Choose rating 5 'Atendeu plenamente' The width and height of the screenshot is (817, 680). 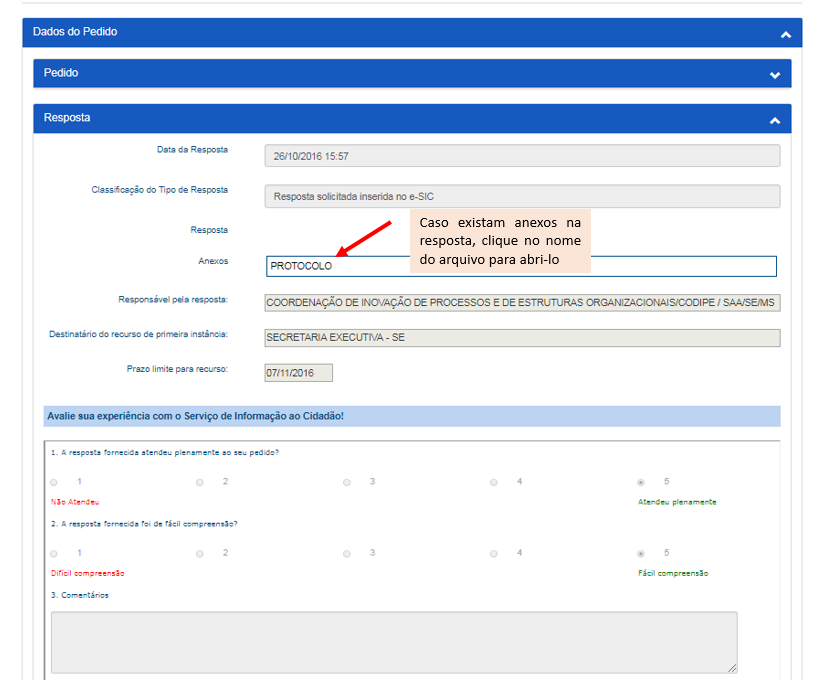(x=641, y=483)
